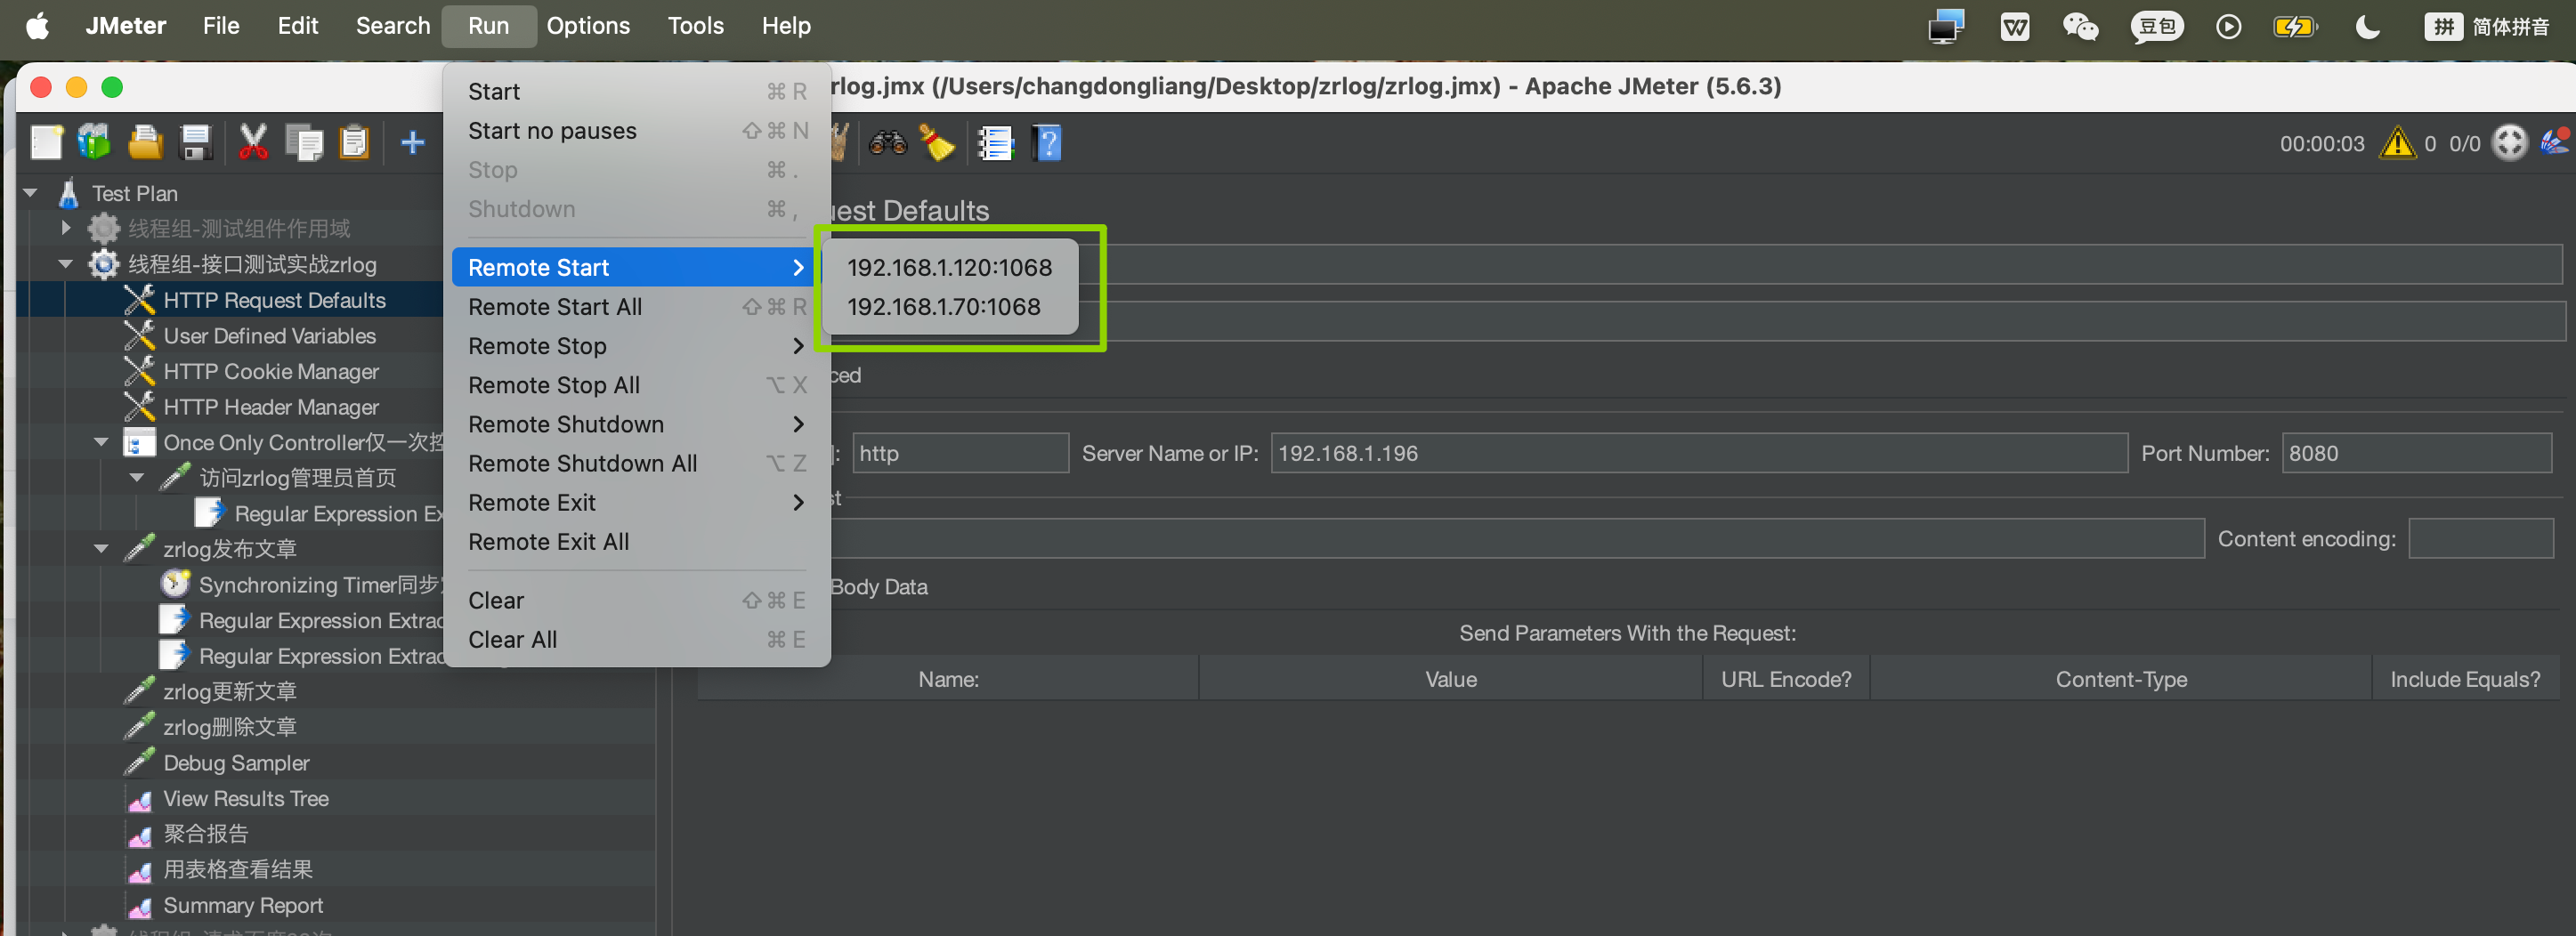Click the remote engines status icon

coord(2509,143)
